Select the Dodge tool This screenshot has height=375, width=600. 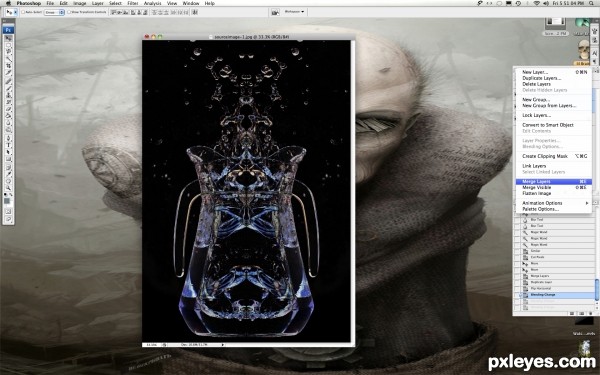pyautogui.click(x=8, y=129)
